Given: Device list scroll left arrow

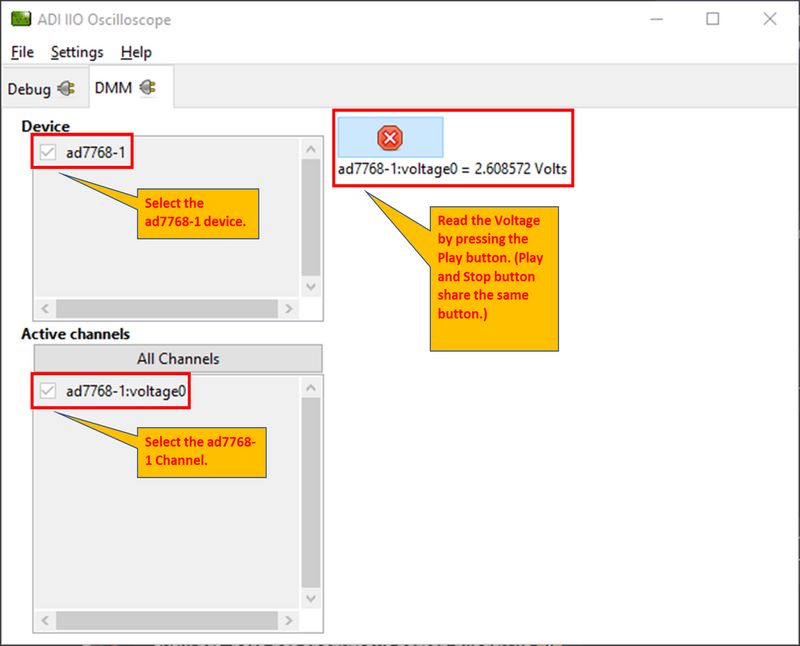Looking at the screenshot, I should point(45,308).
